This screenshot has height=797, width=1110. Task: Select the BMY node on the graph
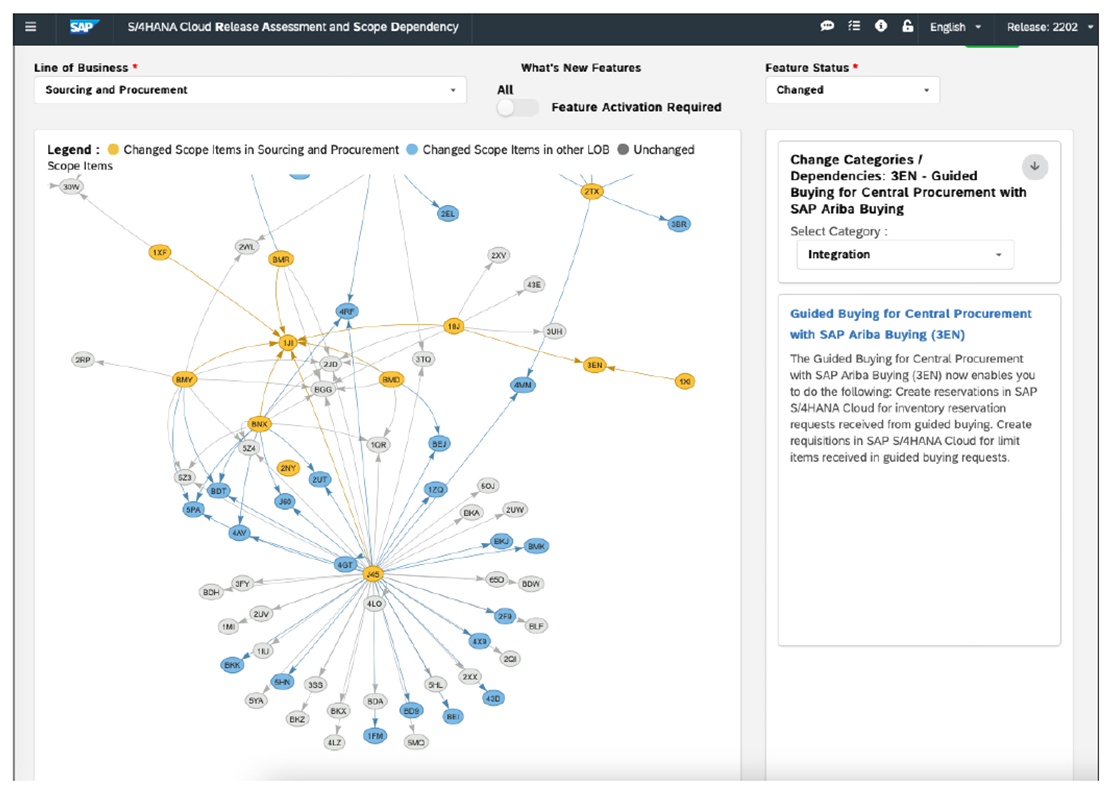[x=185, y=379]
